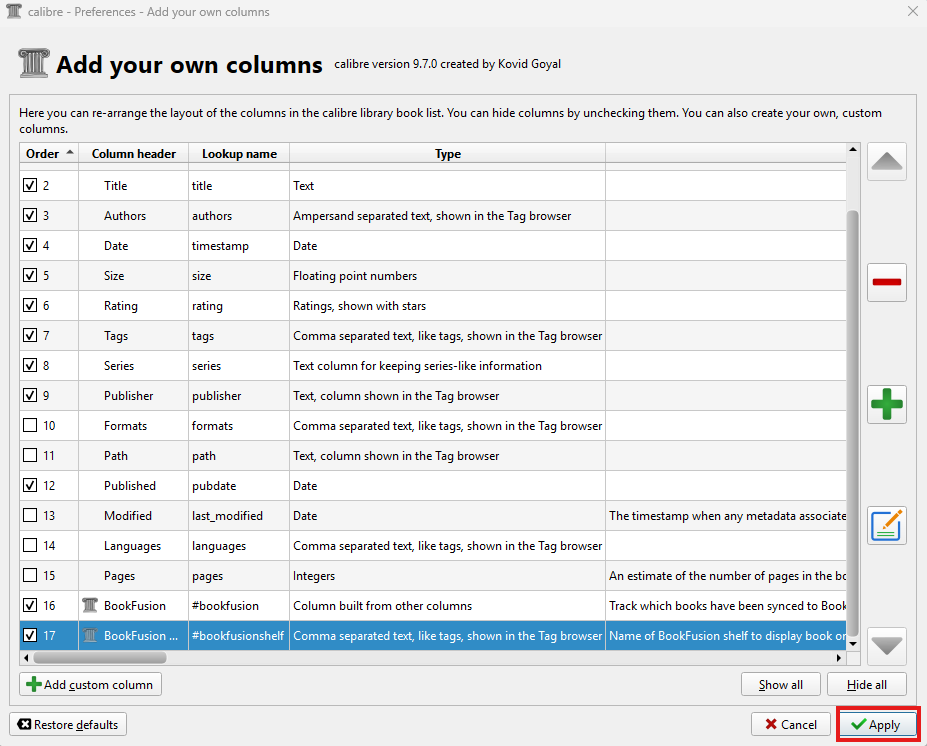This screenshot has height=746, width=927.
Task: Select 'Text column for keeping series-like information'
Action: [x=448, y=365]
